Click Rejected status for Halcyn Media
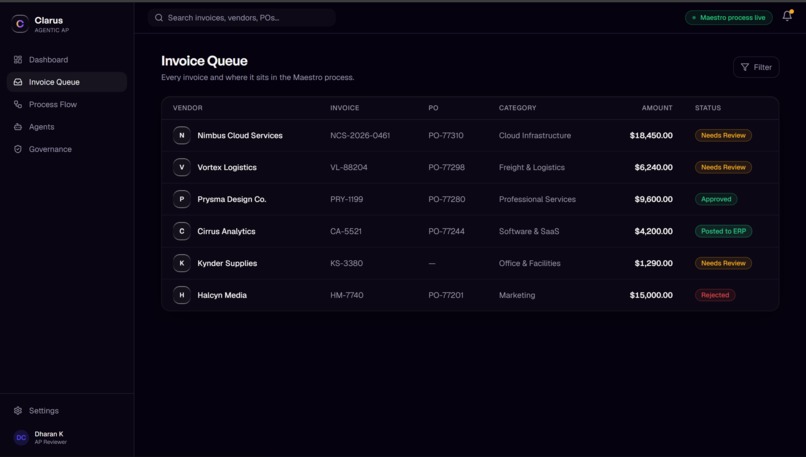The height and width of the screenshot is (457, 806). tap(715, 295)
